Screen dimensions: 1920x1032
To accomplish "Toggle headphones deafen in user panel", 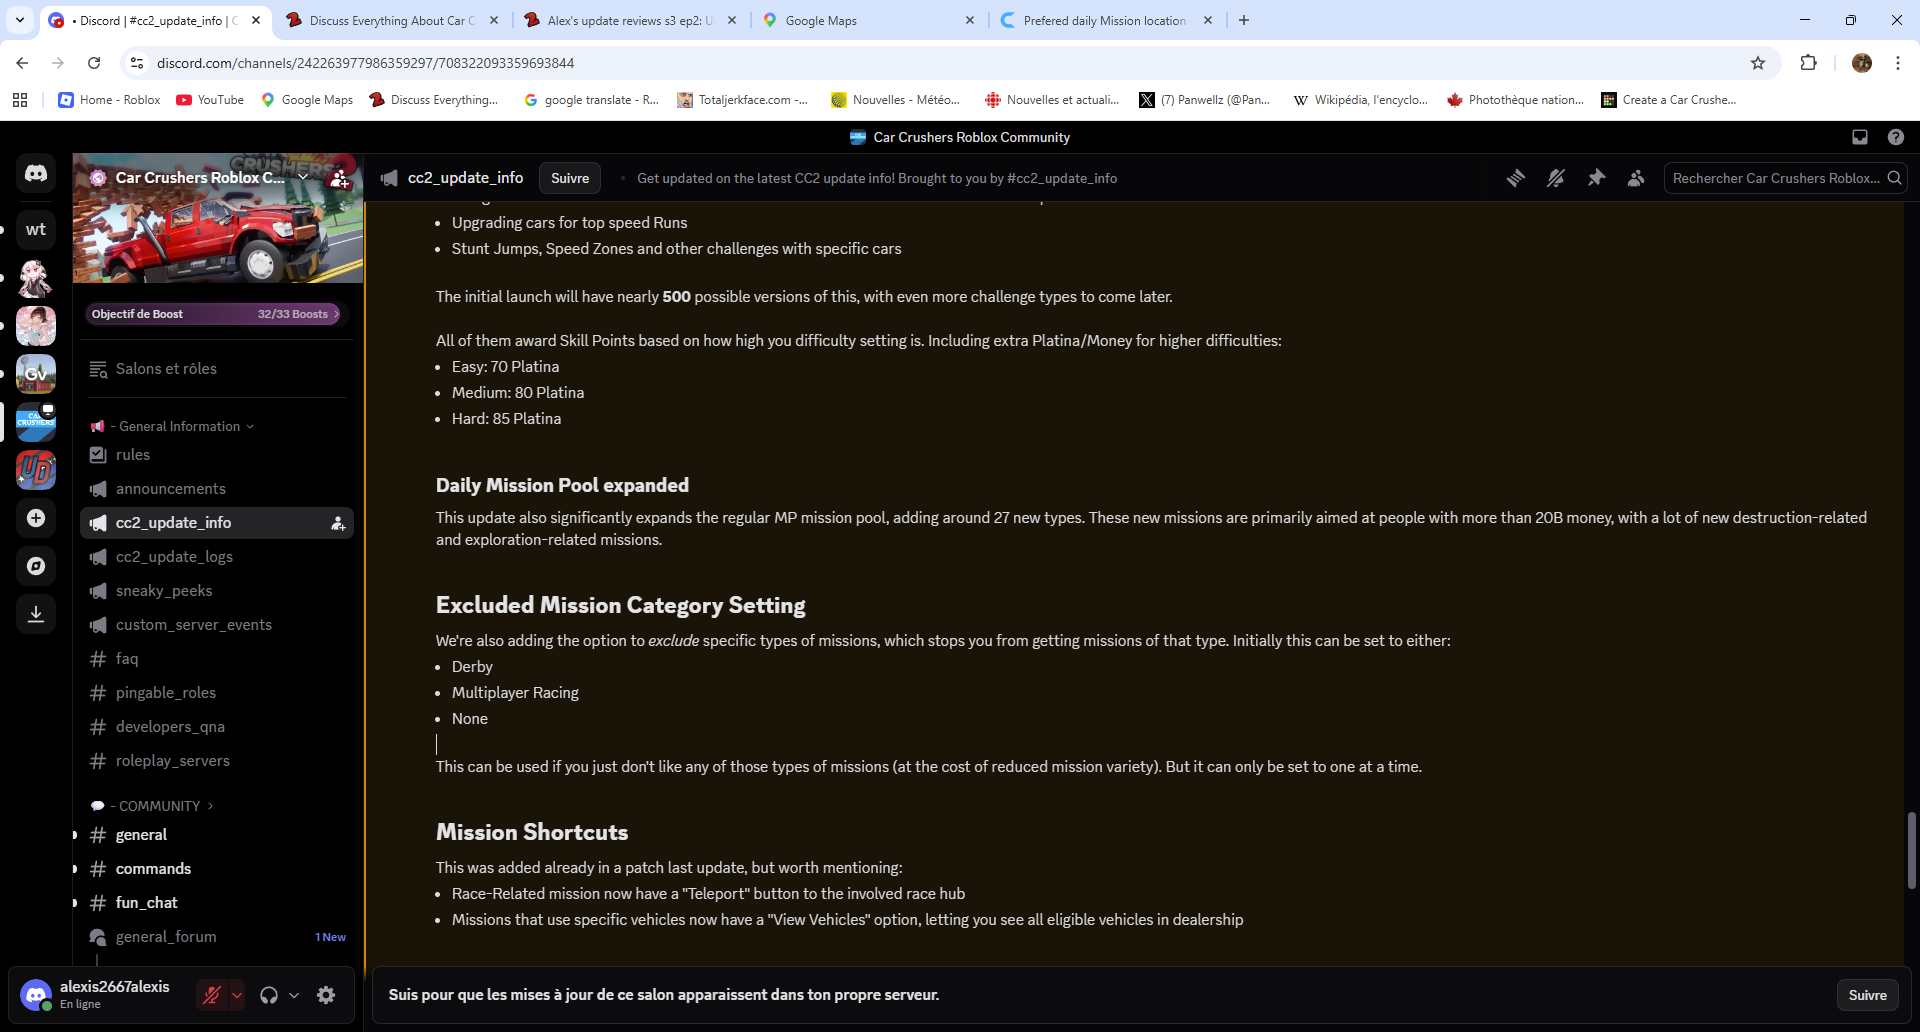I will 269,995.
